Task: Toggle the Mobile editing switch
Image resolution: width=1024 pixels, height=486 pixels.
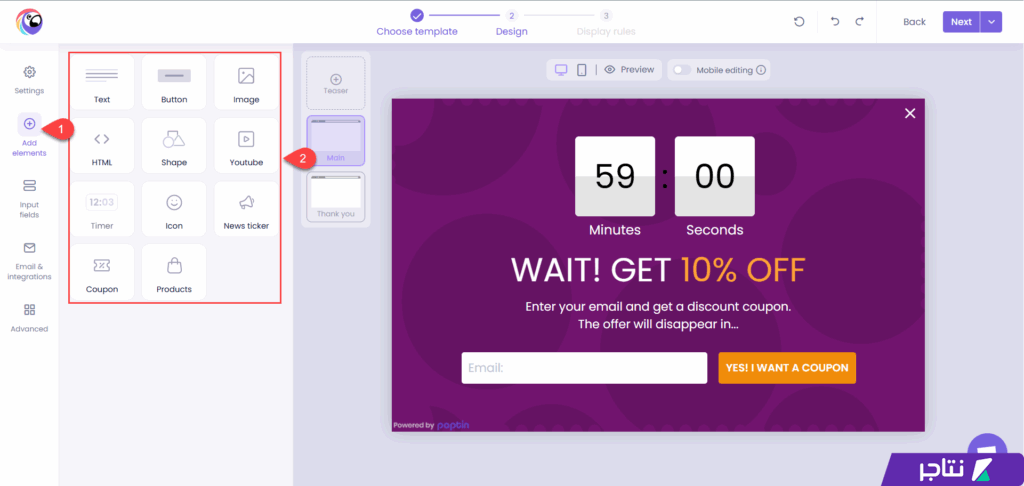Action: (x=682, y=70)
